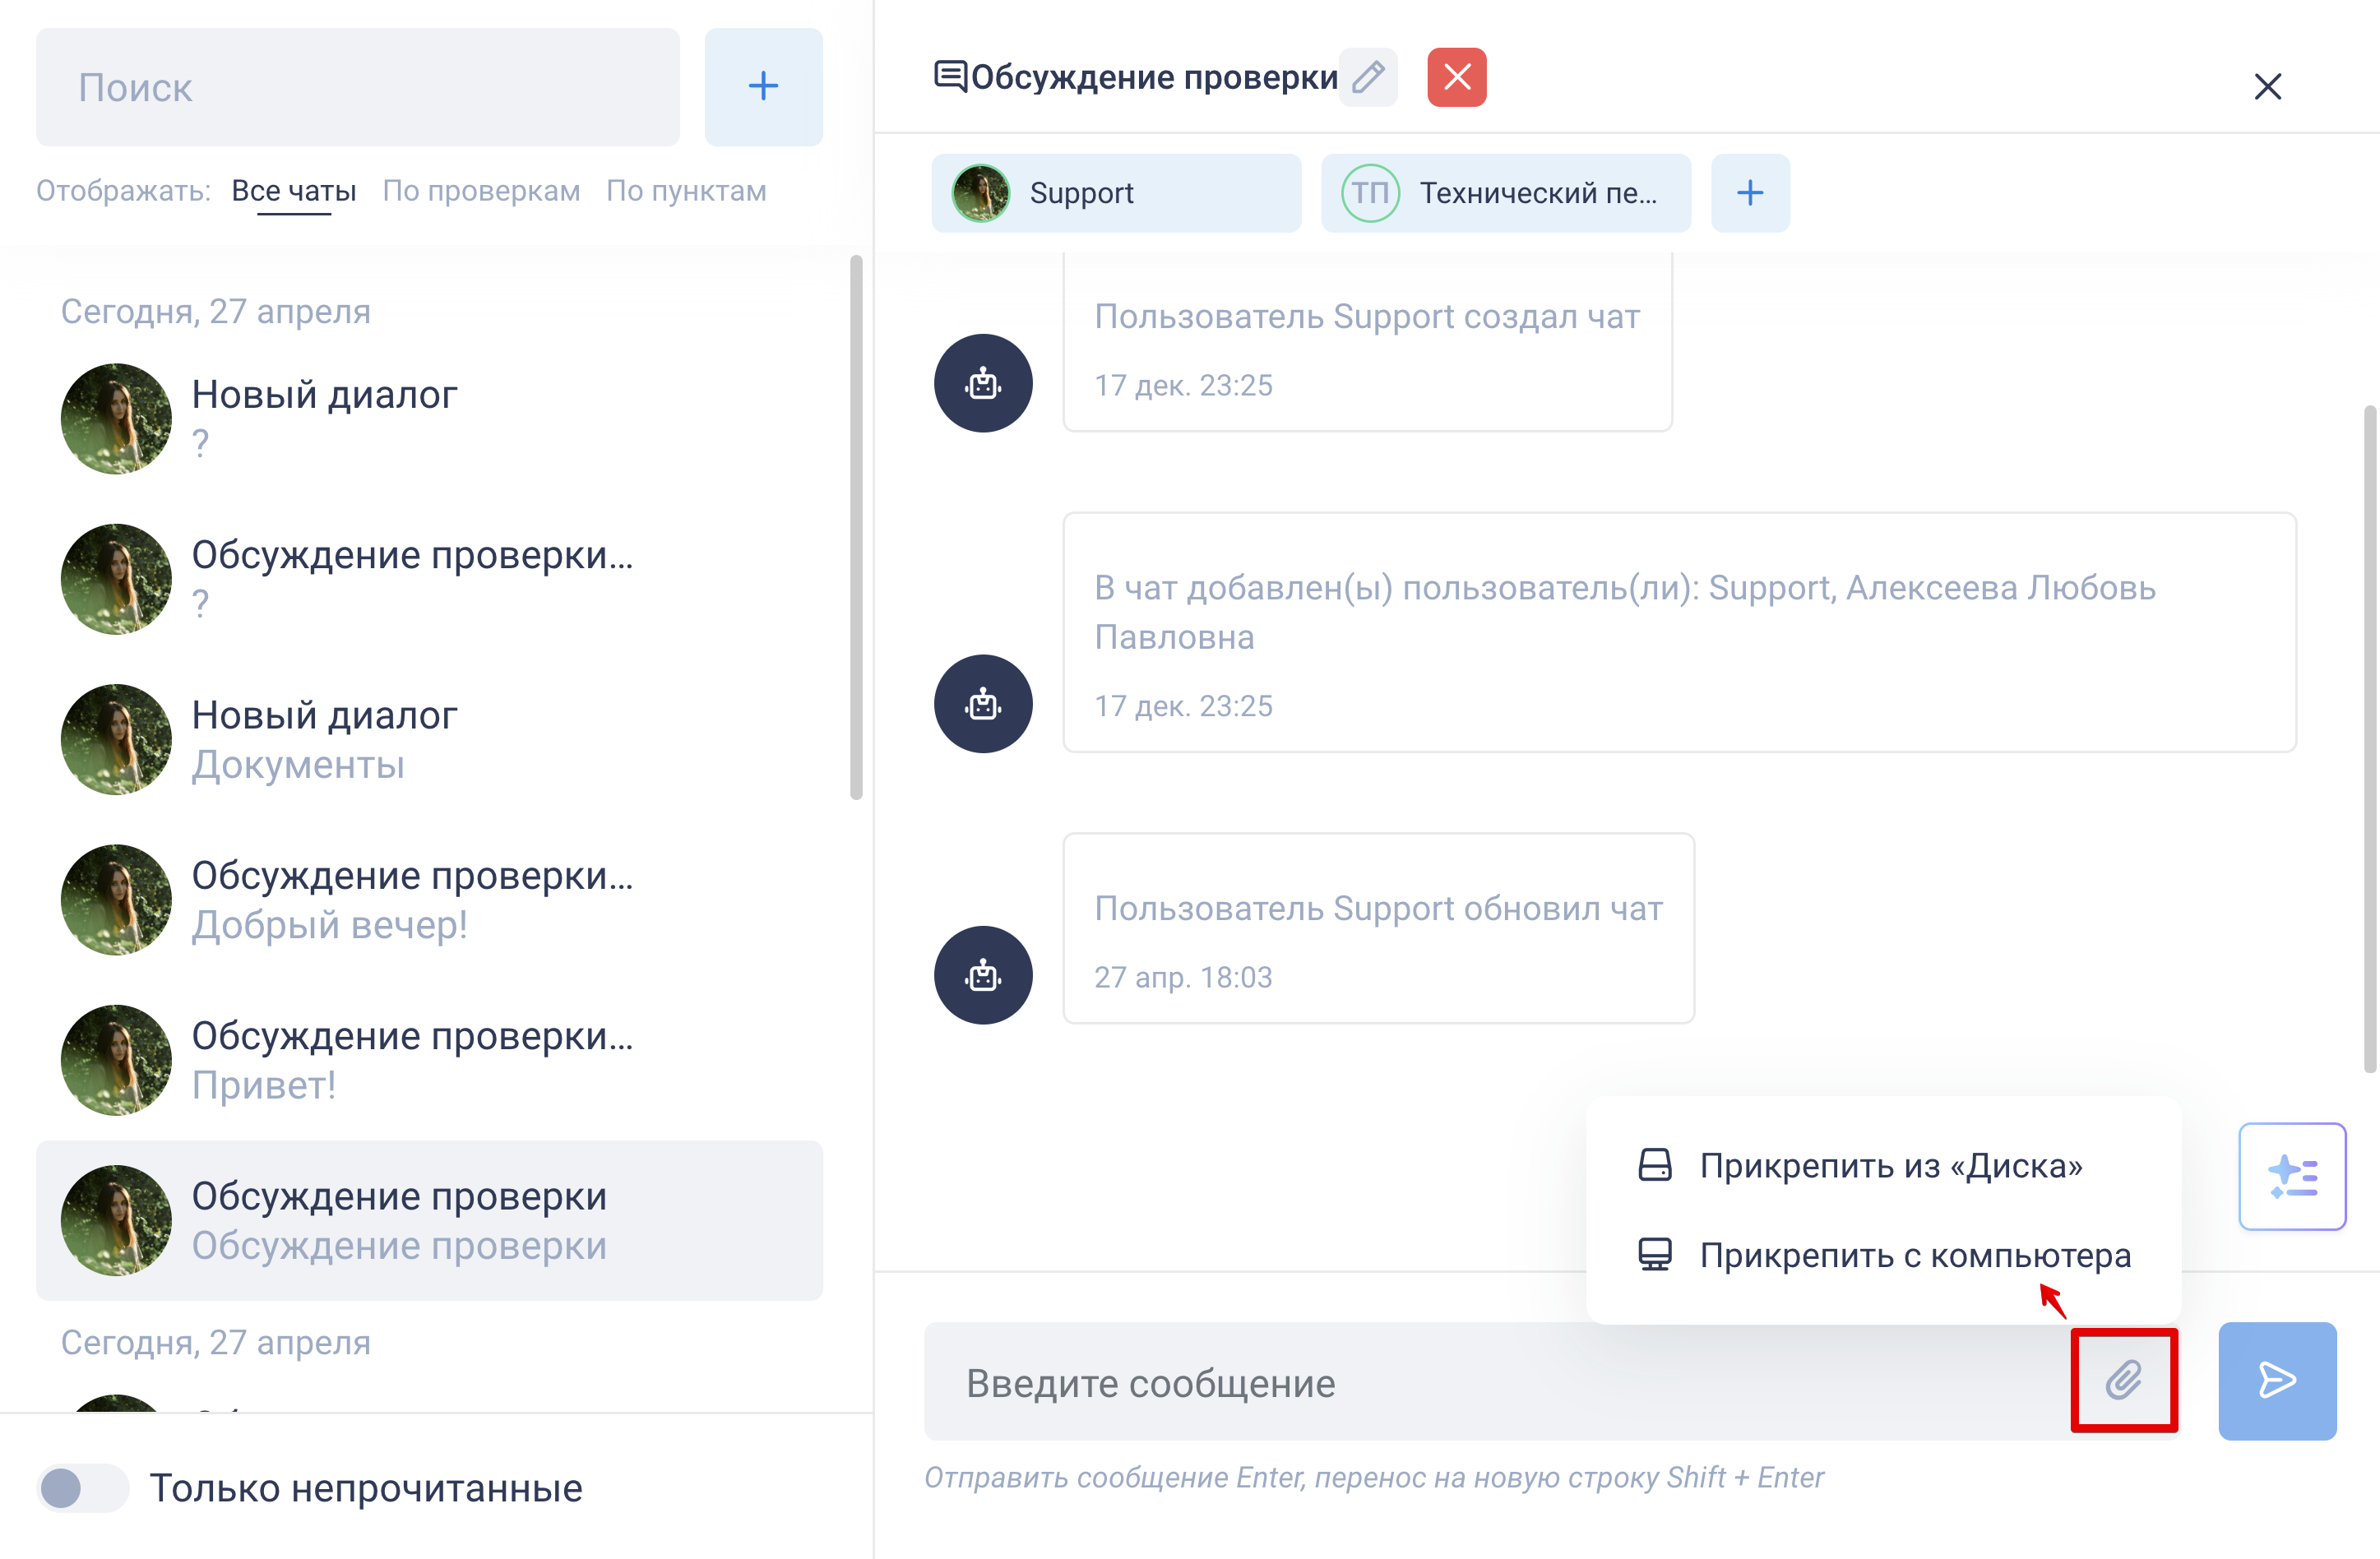Open chat with 'Привет!' preview

click(x=430, y=1060)
